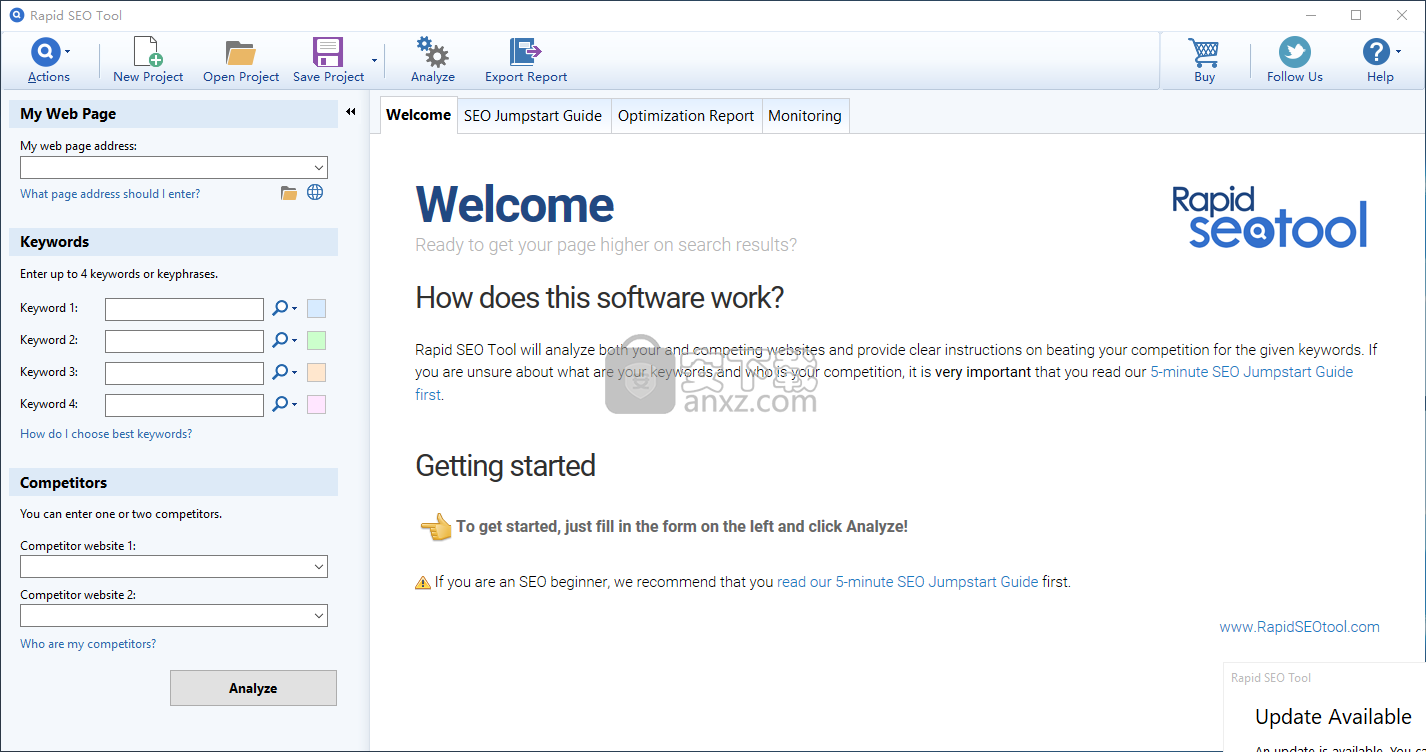Visit www.RapidSEOtool.com link
Viewport: 1426px width, 752px height.
(1299, 627)
